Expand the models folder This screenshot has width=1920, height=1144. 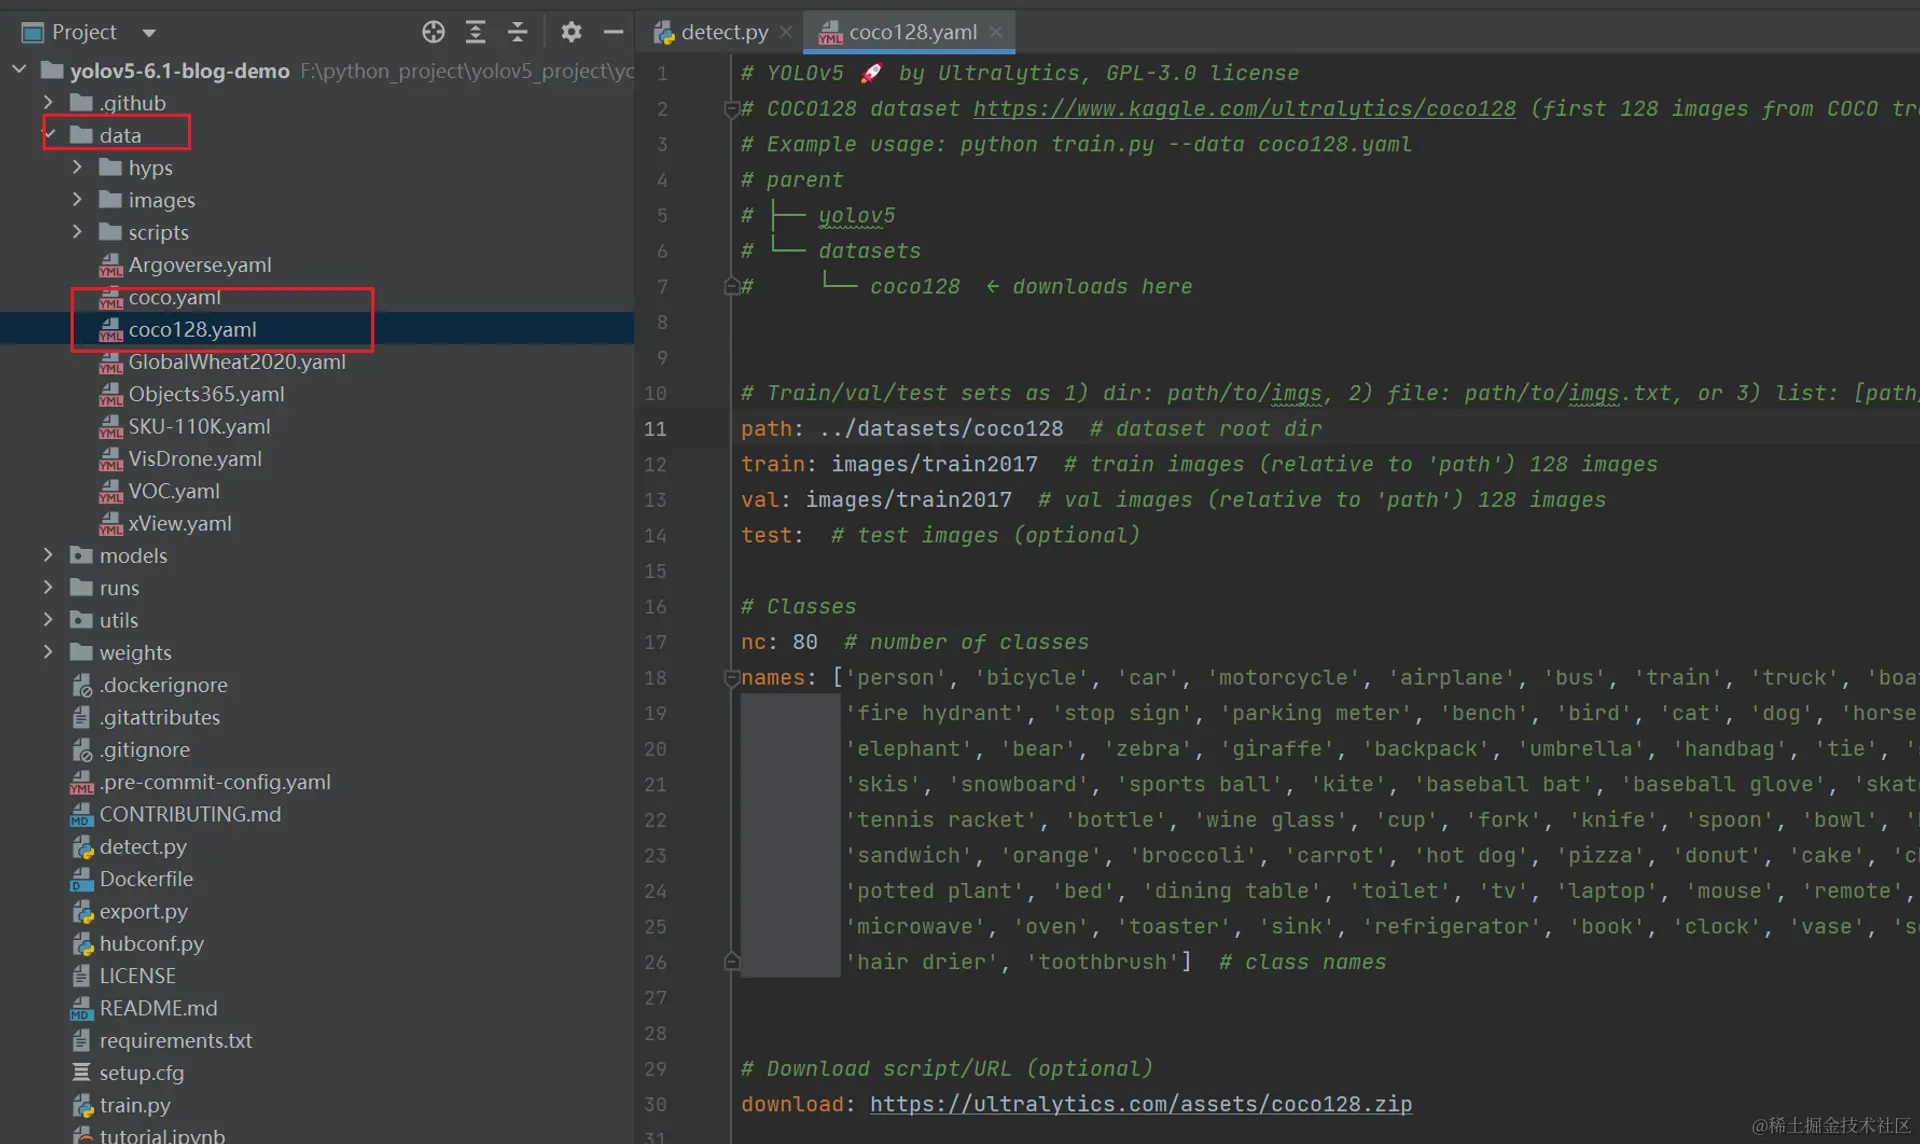pos(48,555)
